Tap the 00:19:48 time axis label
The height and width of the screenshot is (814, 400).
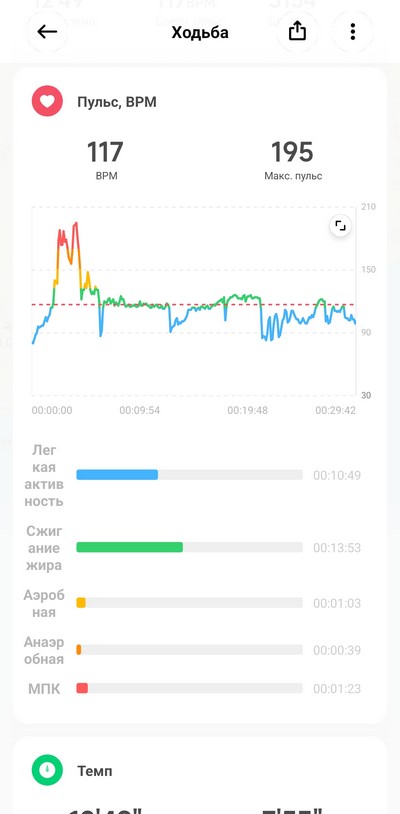click(x=247, y=411)
